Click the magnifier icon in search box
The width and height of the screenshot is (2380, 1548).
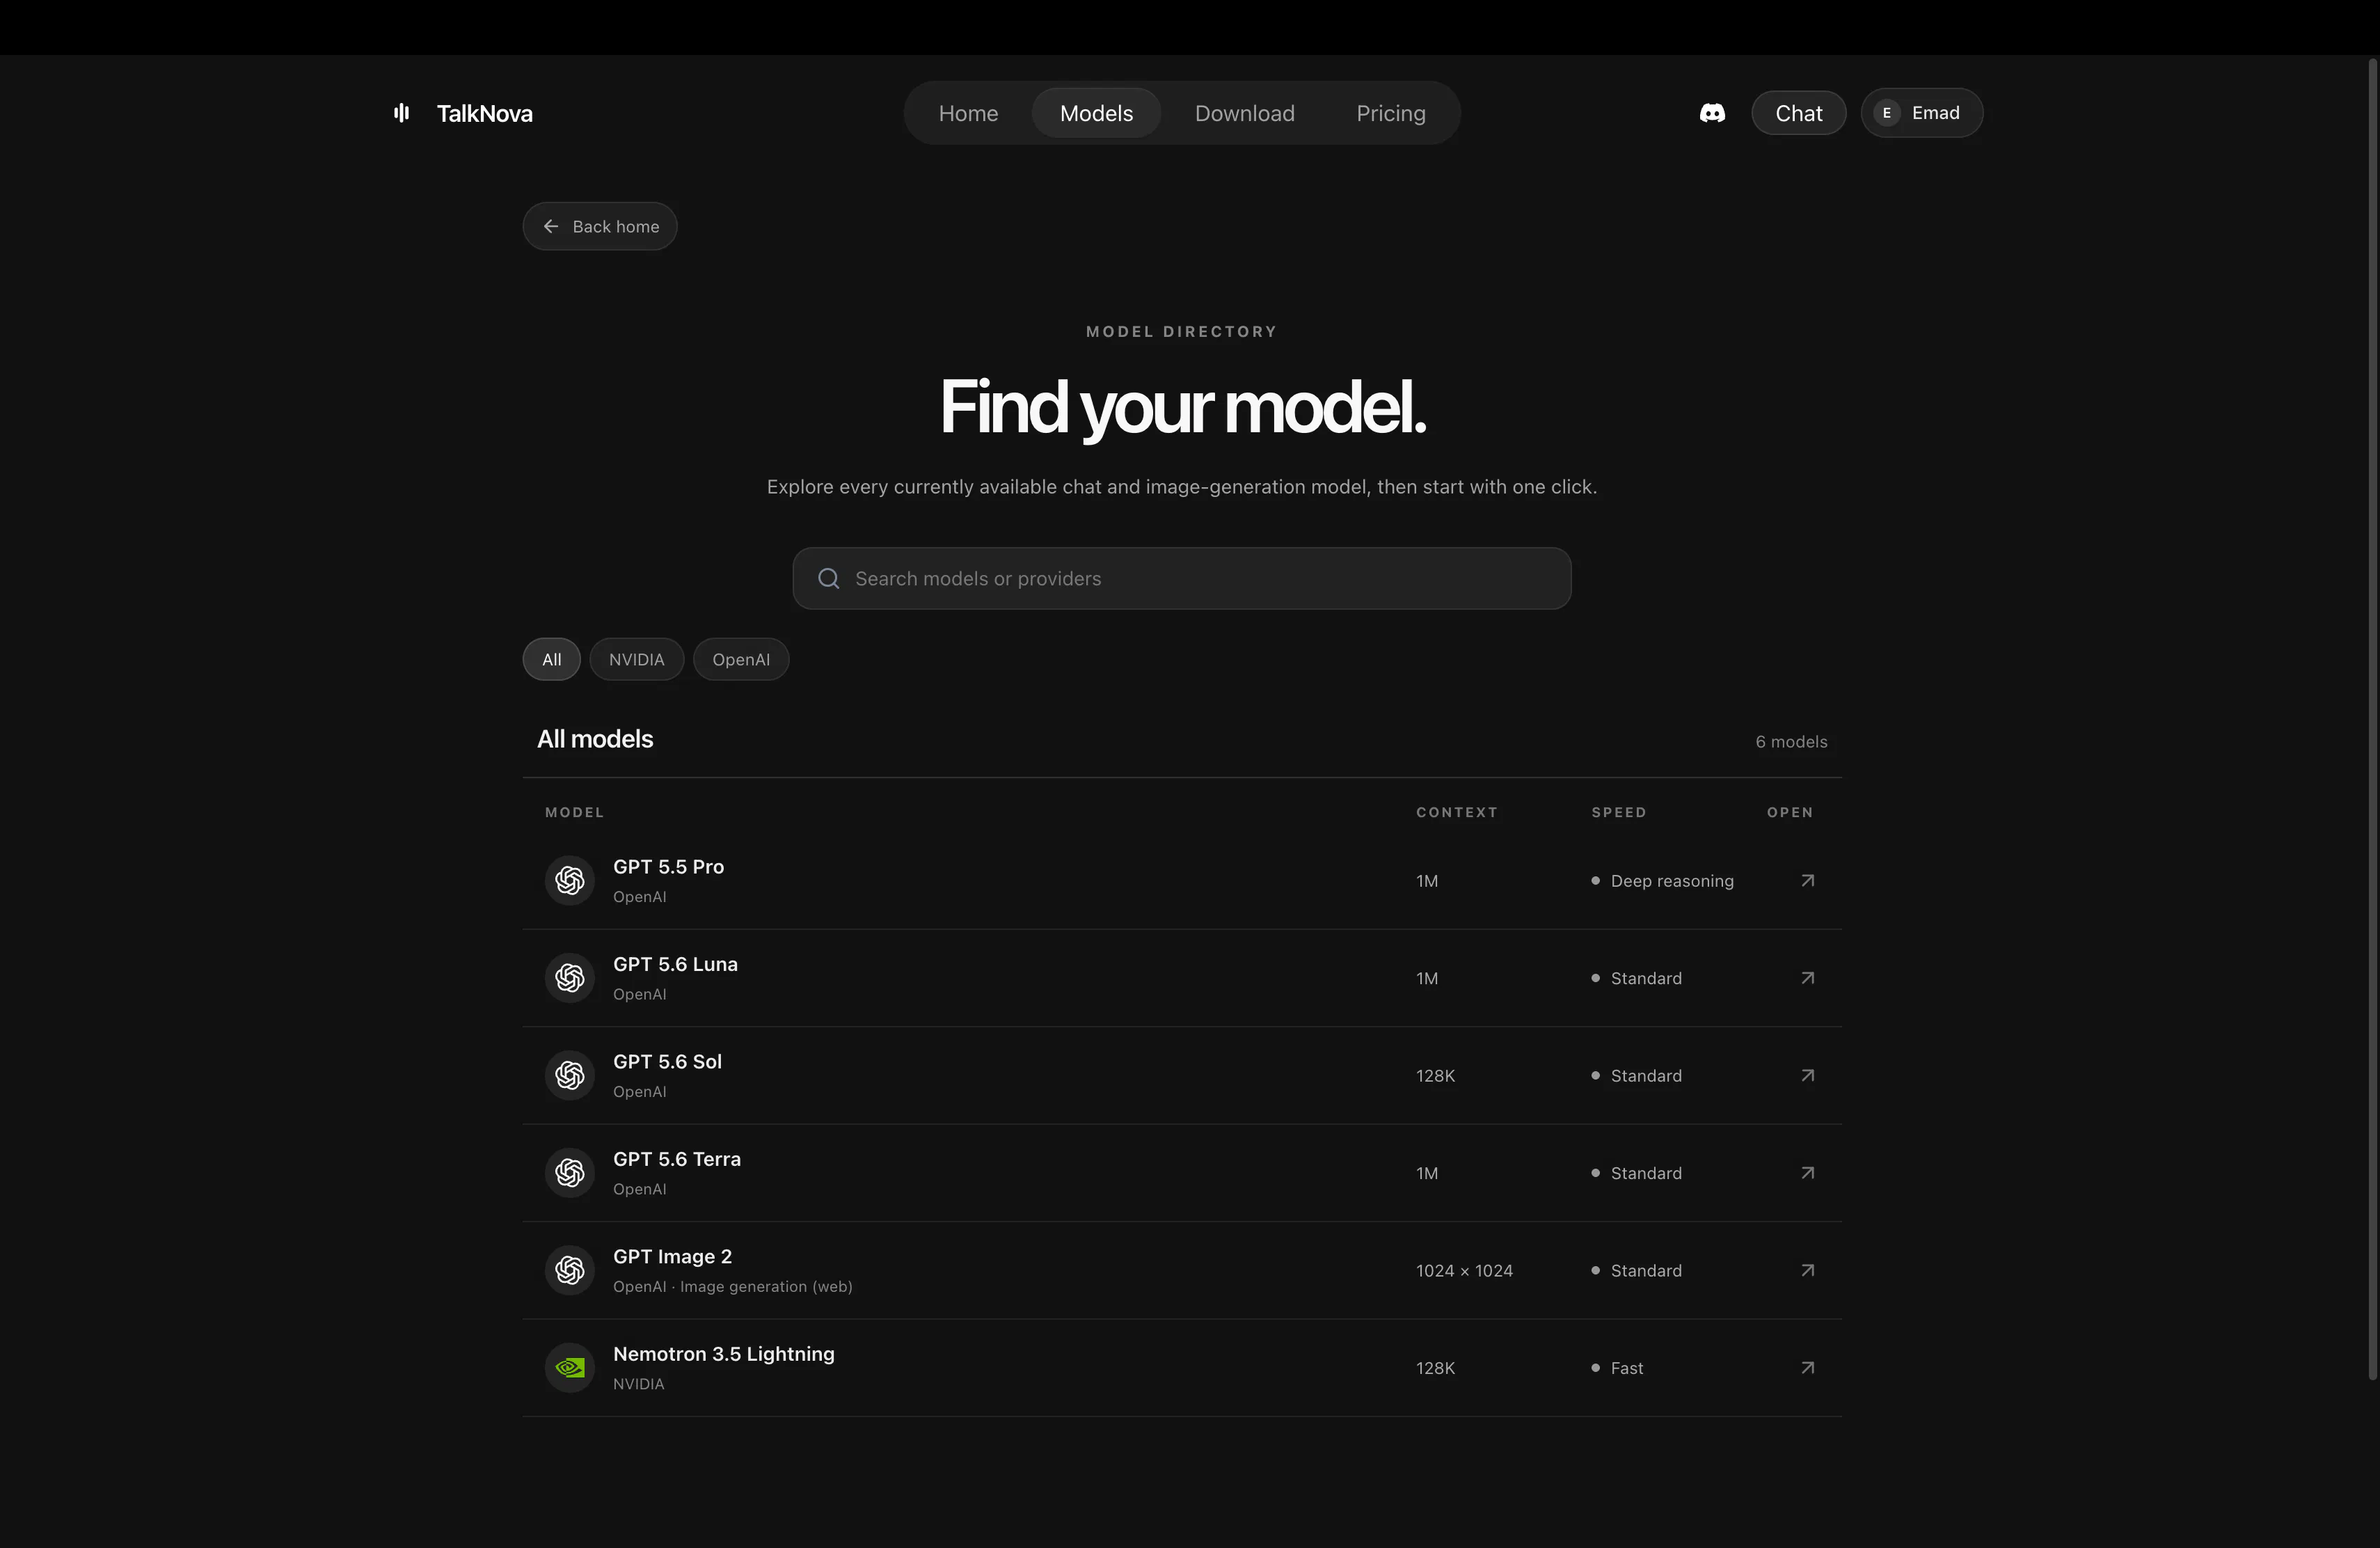coord(828,579)
